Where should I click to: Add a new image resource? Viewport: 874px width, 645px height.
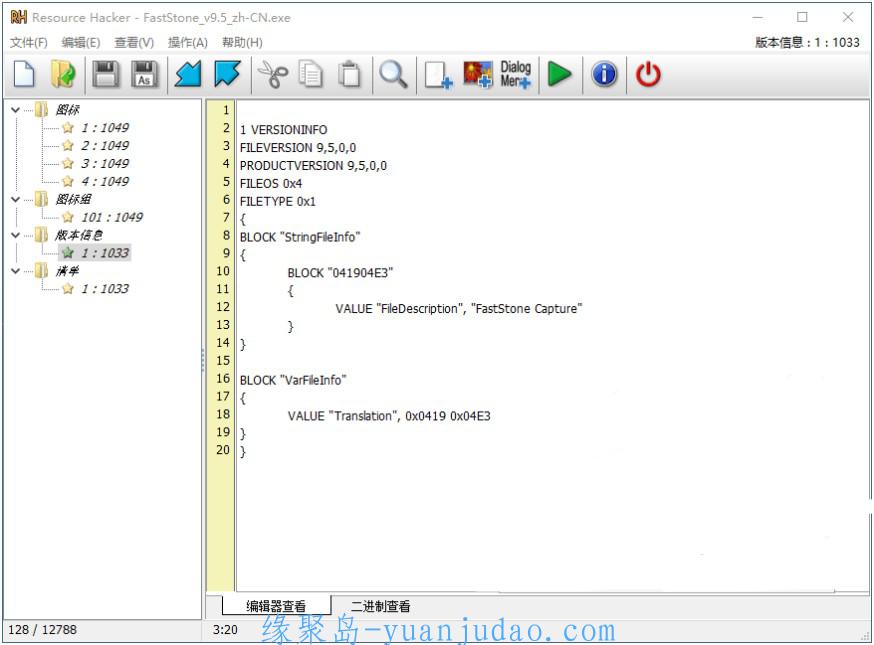[478, 74]
